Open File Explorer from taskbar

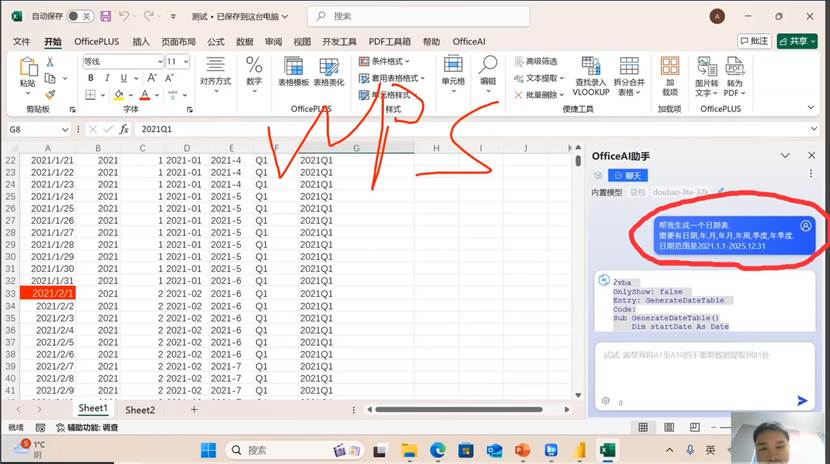coord(409,450)
